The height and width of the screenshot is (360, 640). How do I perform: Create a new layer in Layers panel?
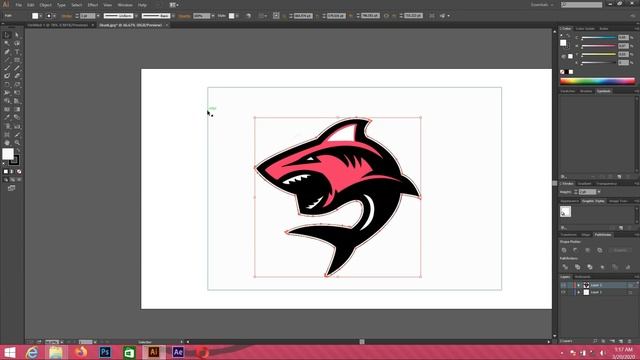click(621, 341)
